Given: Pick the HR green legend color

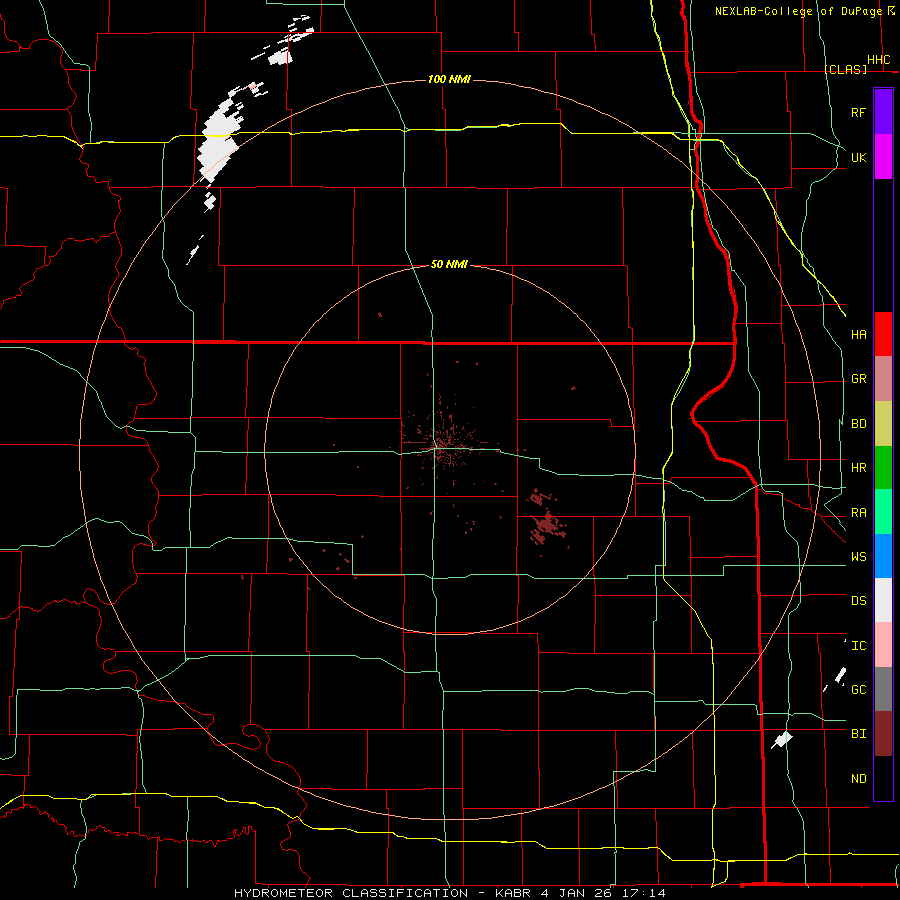Looking at the screenshot, I should tap(883, 468).
